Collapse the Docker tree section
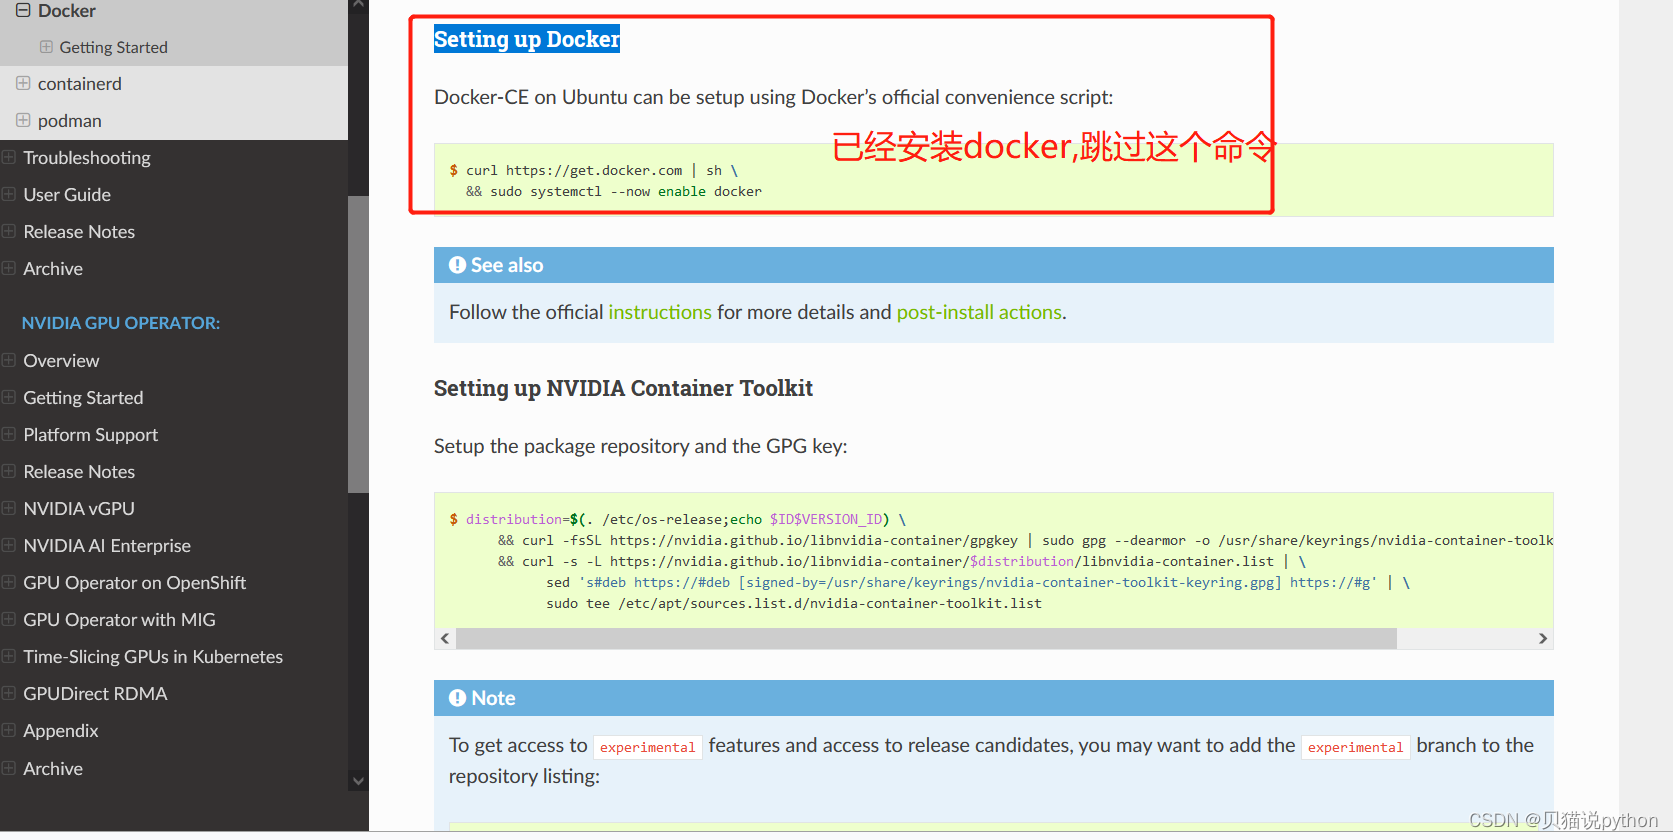The width and height of the screenshot is (1673, 840). [23, 10]
